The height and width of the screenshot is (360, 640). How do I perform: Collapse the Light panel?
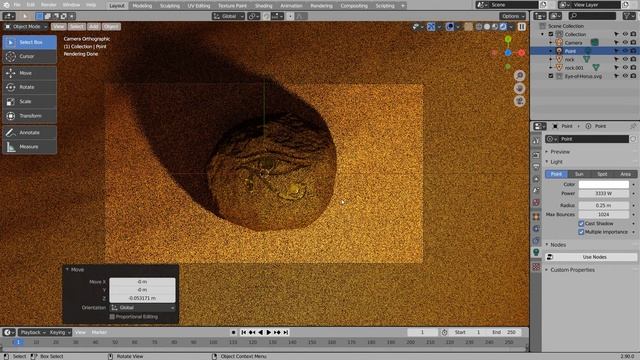pyautogui.click(x=556, y=162)
